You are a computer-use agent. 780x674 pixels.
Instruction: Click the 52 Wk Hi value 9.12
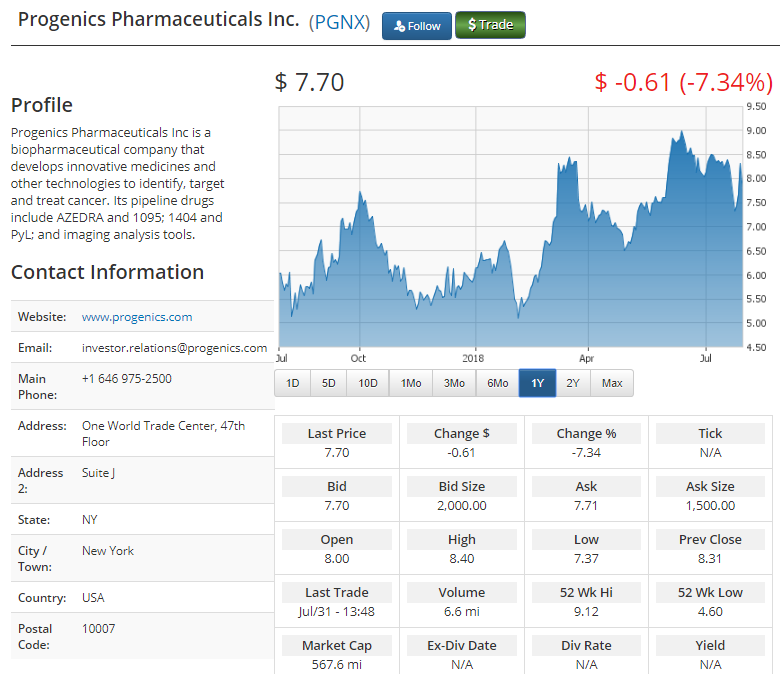(x=586, y=612)
